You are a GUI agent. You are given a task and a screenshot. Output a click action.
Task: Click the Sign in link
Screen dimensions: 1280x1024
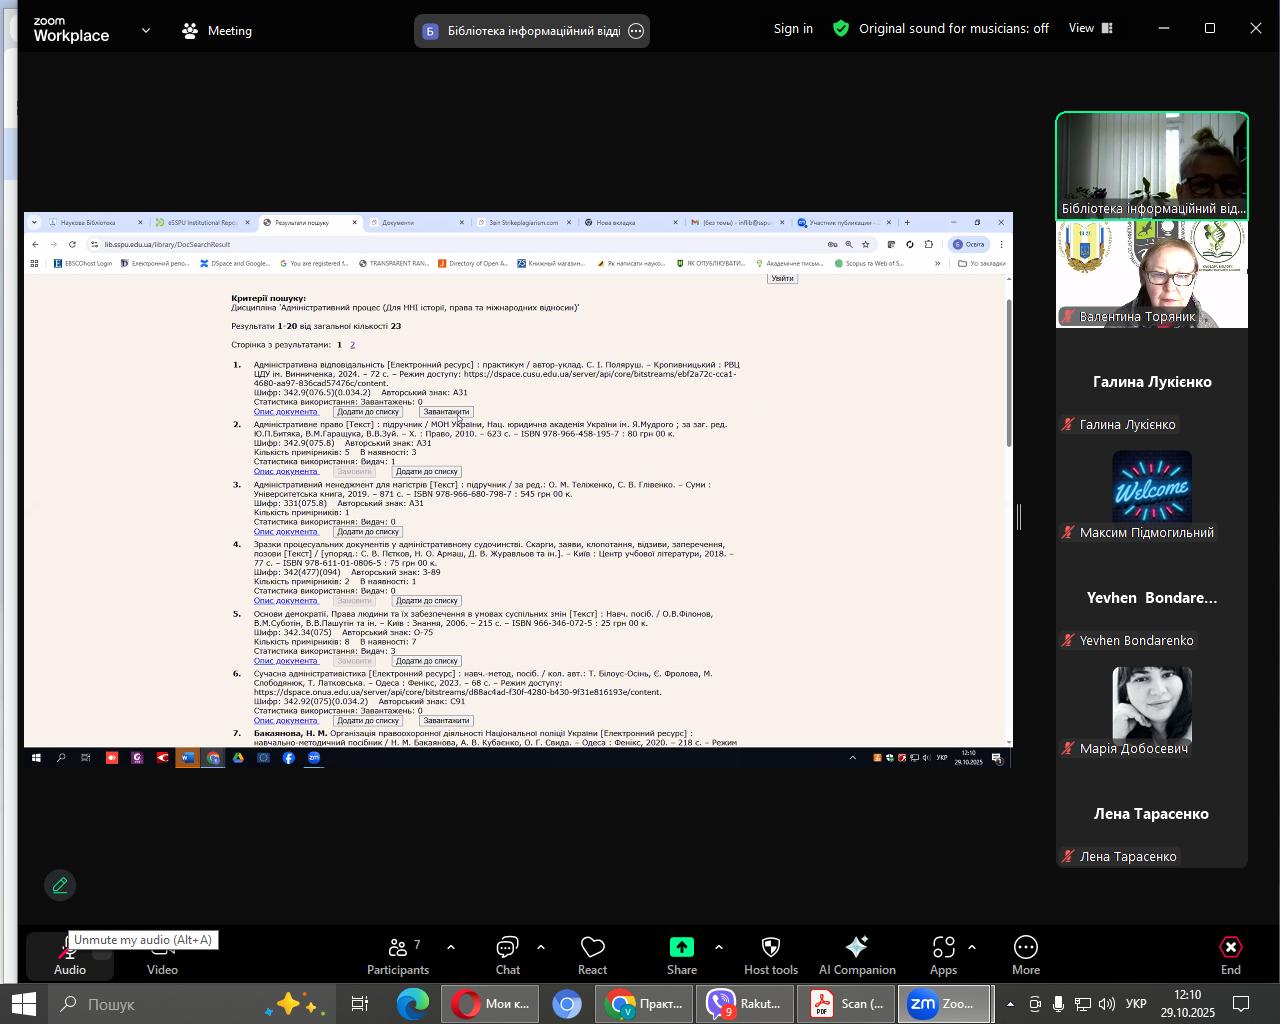[793, 29]
